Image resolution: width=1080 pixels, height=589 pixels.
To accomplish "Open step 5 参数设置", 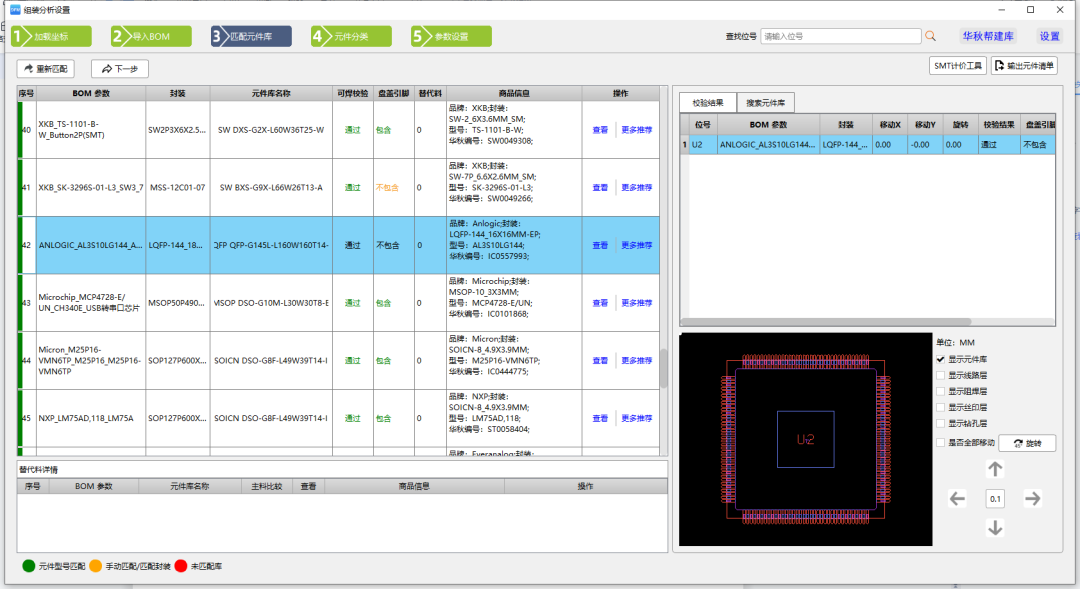I will point(451,37).
